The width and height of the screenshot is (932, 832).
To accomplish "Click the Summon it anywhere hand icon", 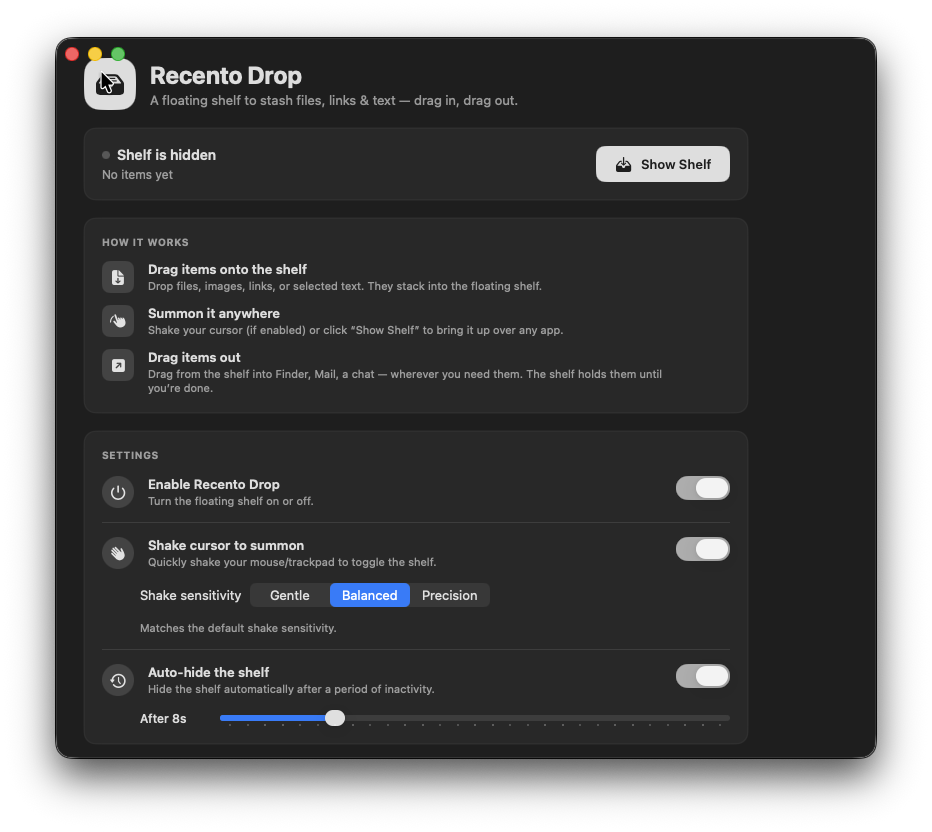I will 118,321.
